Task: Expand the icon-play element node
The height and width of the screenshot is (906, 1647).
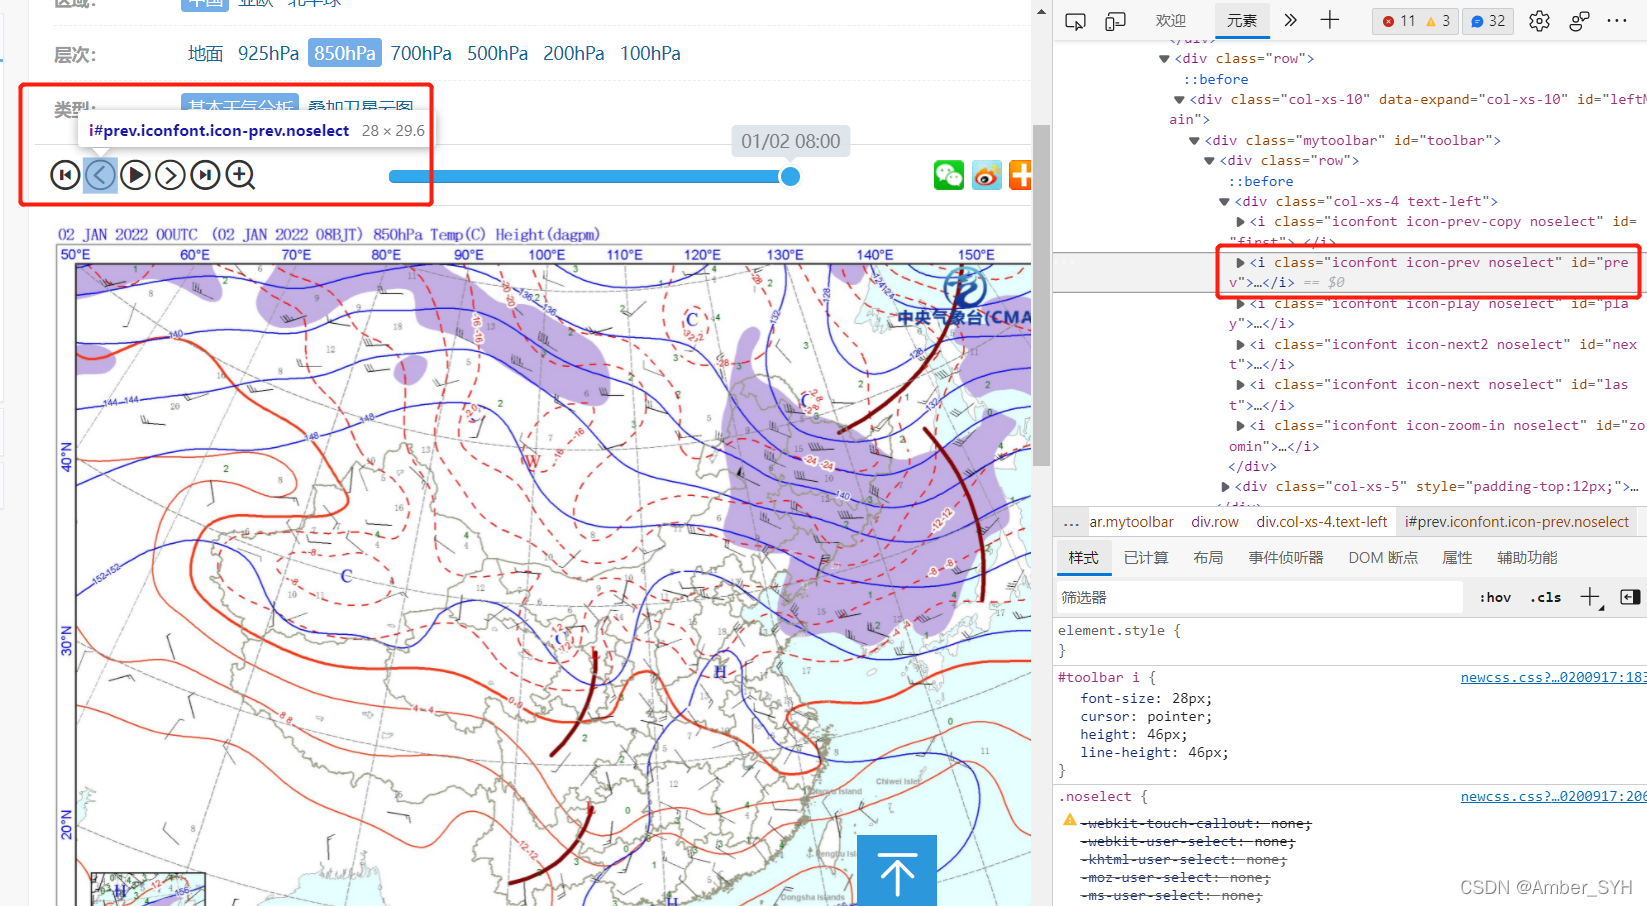Action: [1241, 304]
